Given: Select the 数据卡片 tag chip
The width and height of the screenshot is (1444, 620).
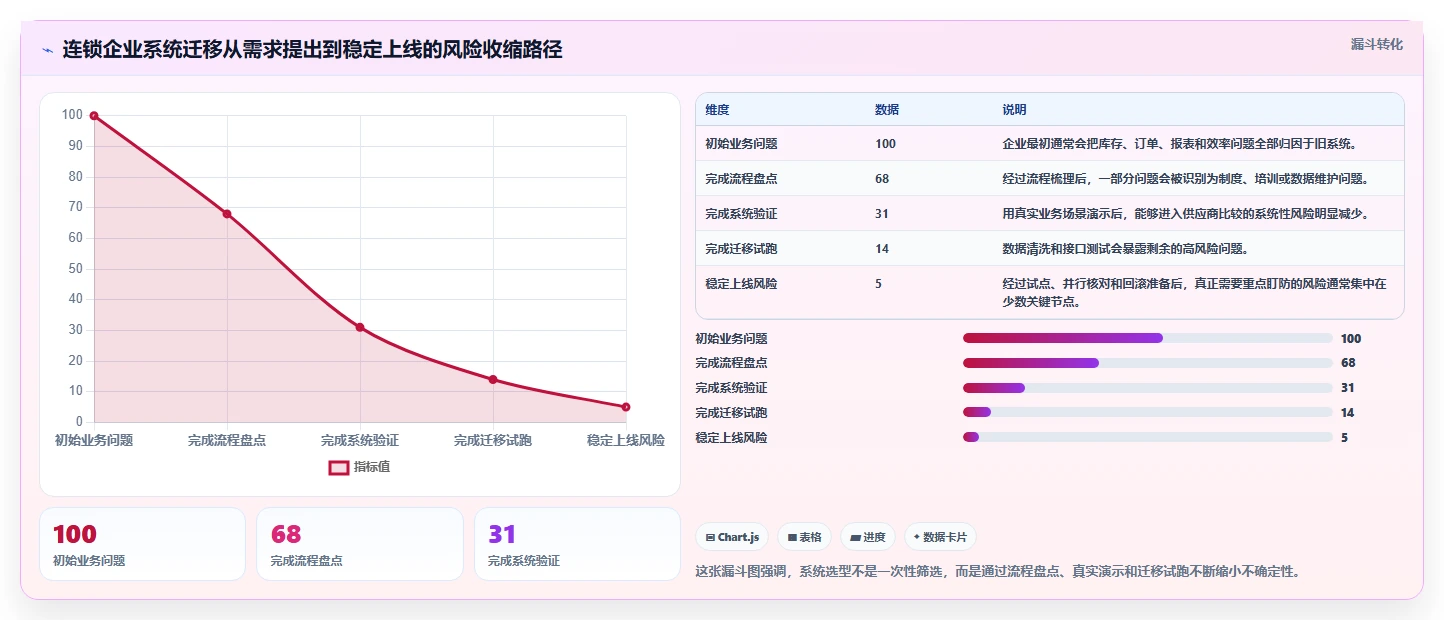Looking at the screenshot, I should 940,537.
